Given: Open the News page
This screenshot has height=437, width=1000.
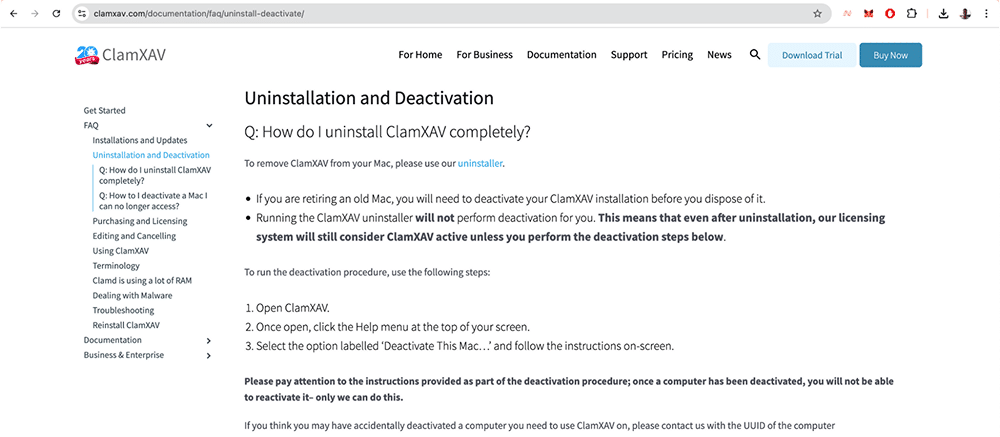Looking at the screenshot, I should pyautogui.click(x=719, y=55).
